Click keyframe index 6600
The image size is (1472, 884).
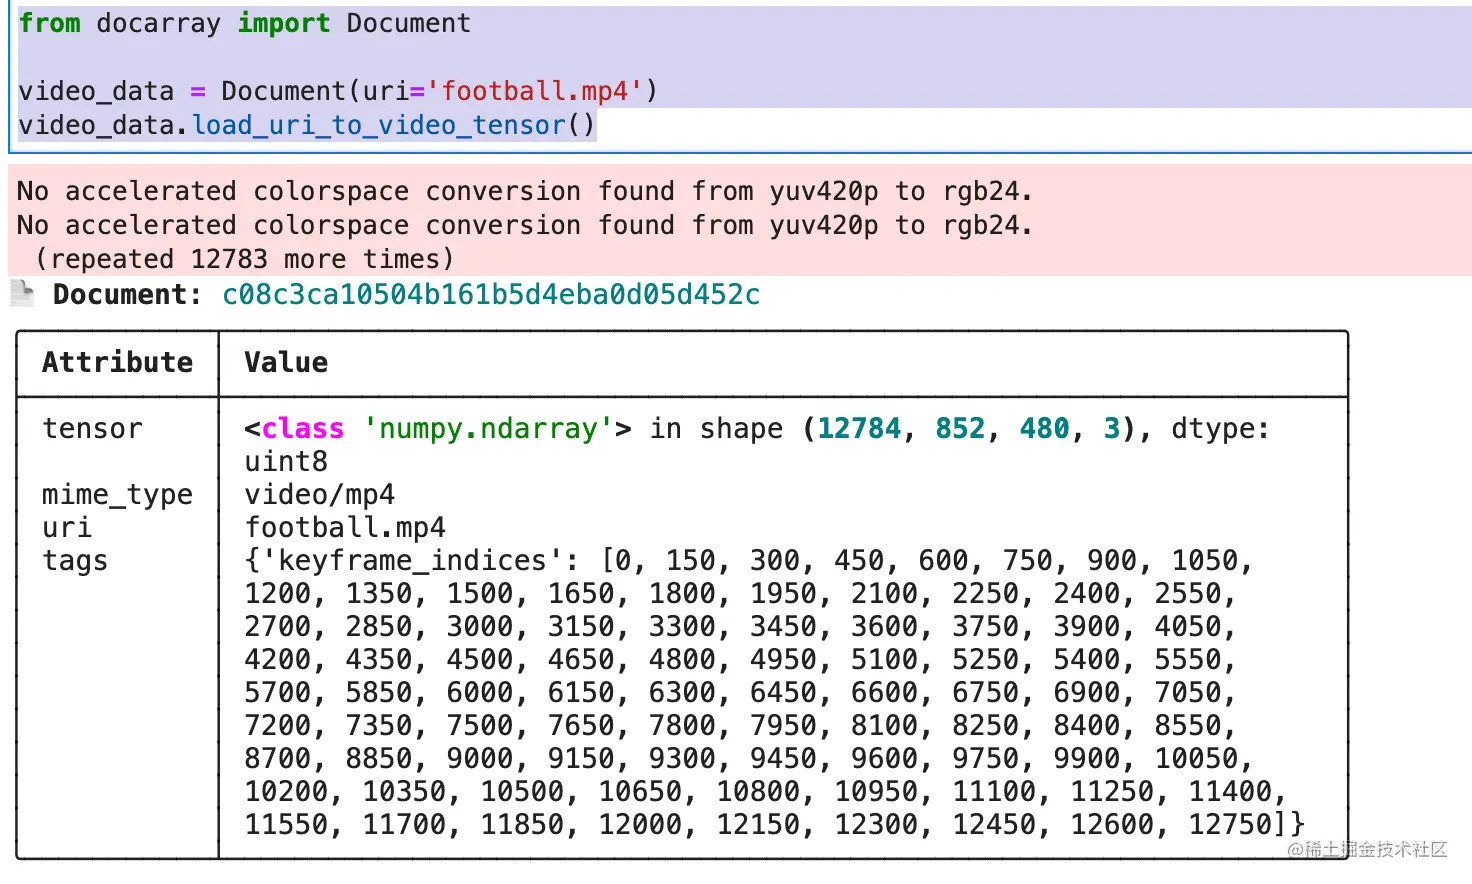coord(885,693)
